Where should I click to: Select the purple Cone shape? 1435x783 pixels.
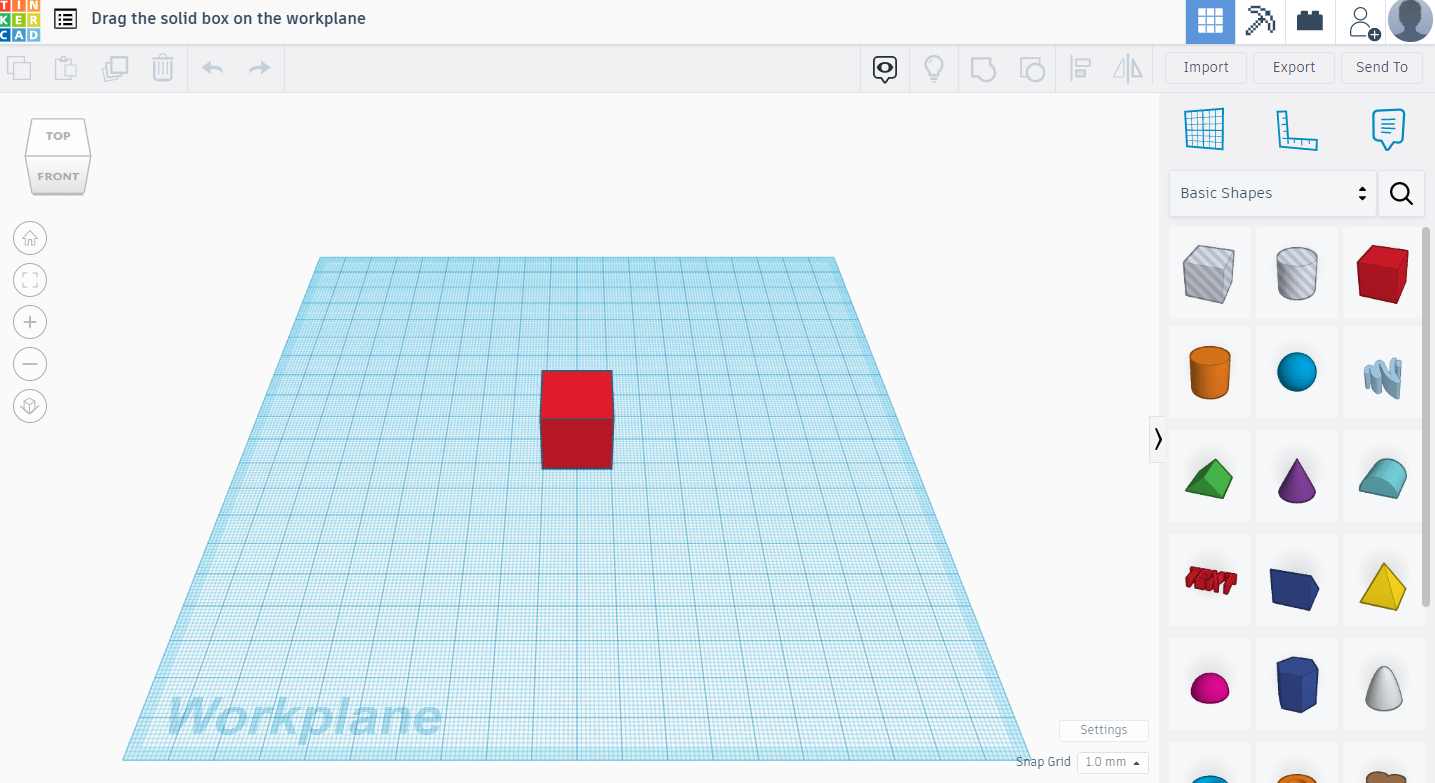(x=1297, y=477)
